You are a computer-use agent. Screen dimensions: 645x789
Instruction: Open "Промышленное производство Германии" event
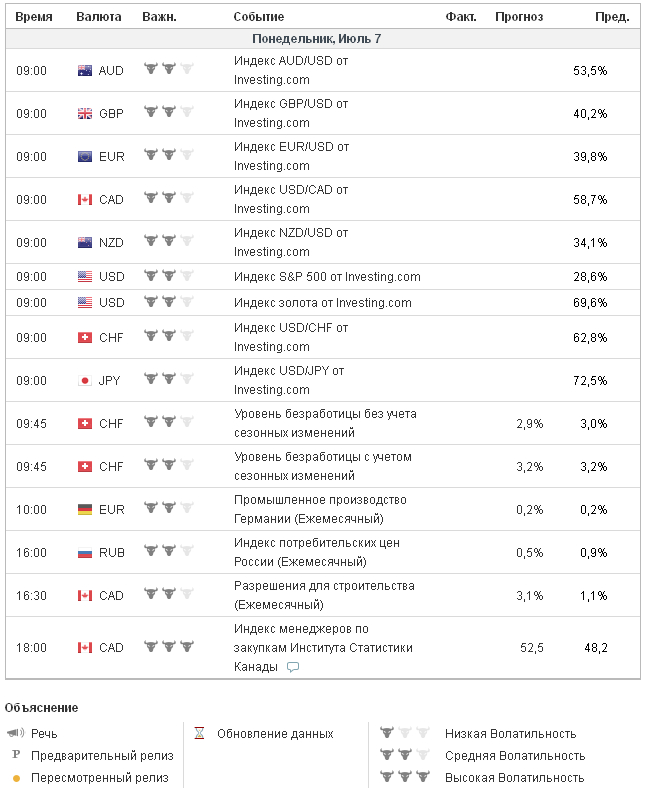[x=321, y=509]
